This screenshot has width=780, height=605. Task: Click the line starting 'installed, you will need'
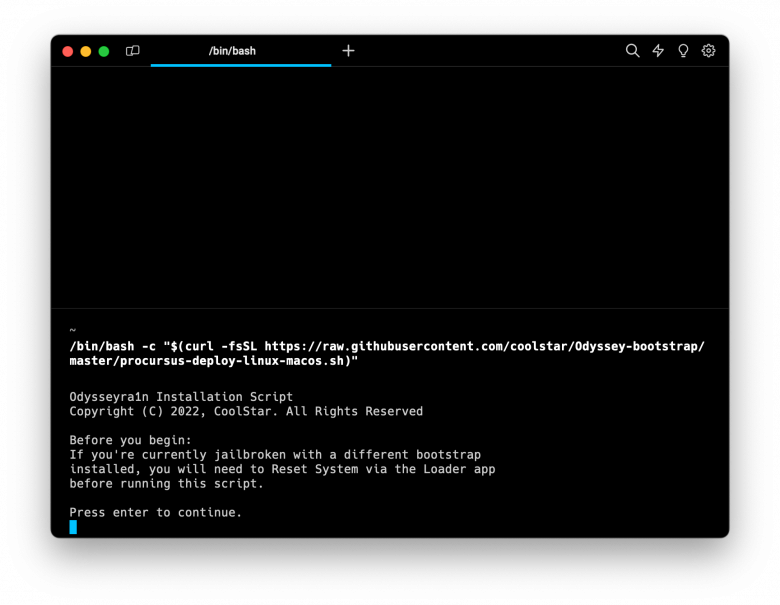coord(282,469)
